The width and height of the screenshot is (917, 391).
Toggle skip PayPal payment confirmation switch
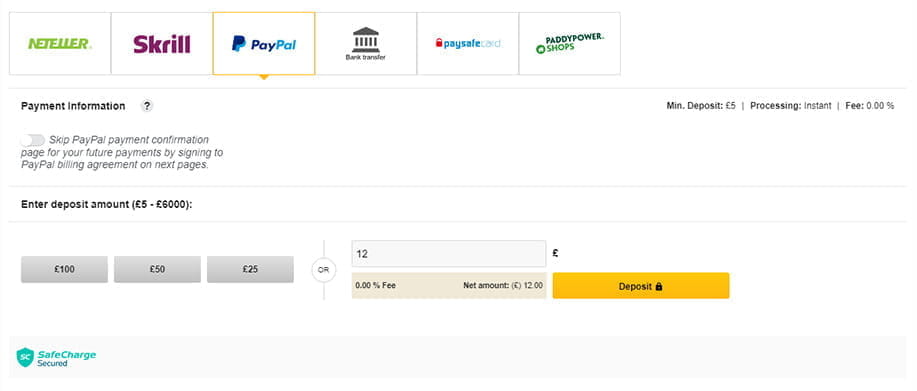32,140
